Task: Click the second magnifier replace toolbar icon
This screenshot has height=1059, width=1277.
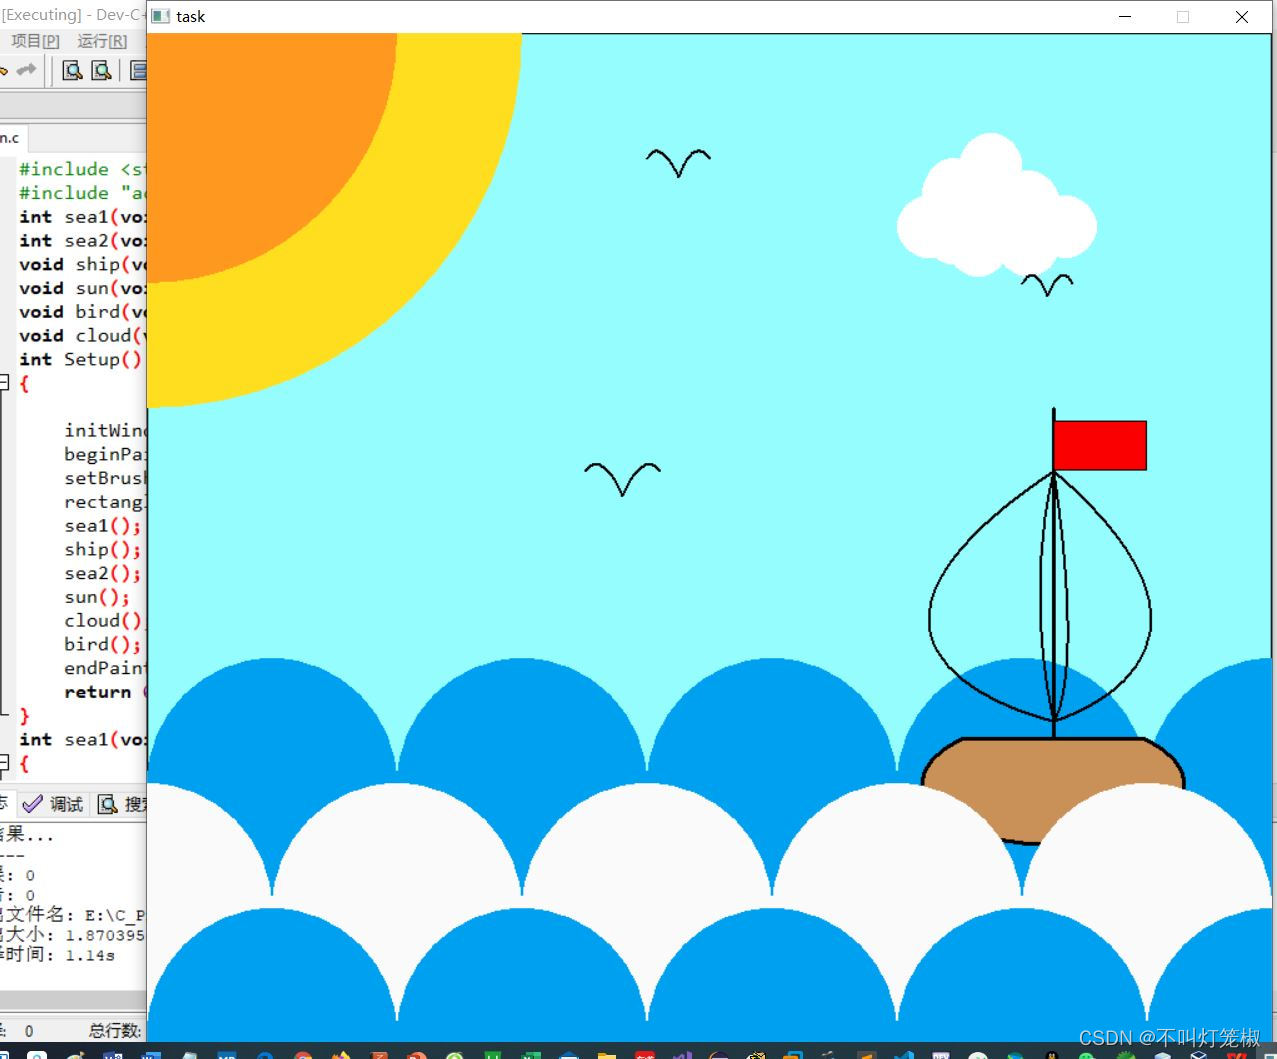Action: click(101, 70)
